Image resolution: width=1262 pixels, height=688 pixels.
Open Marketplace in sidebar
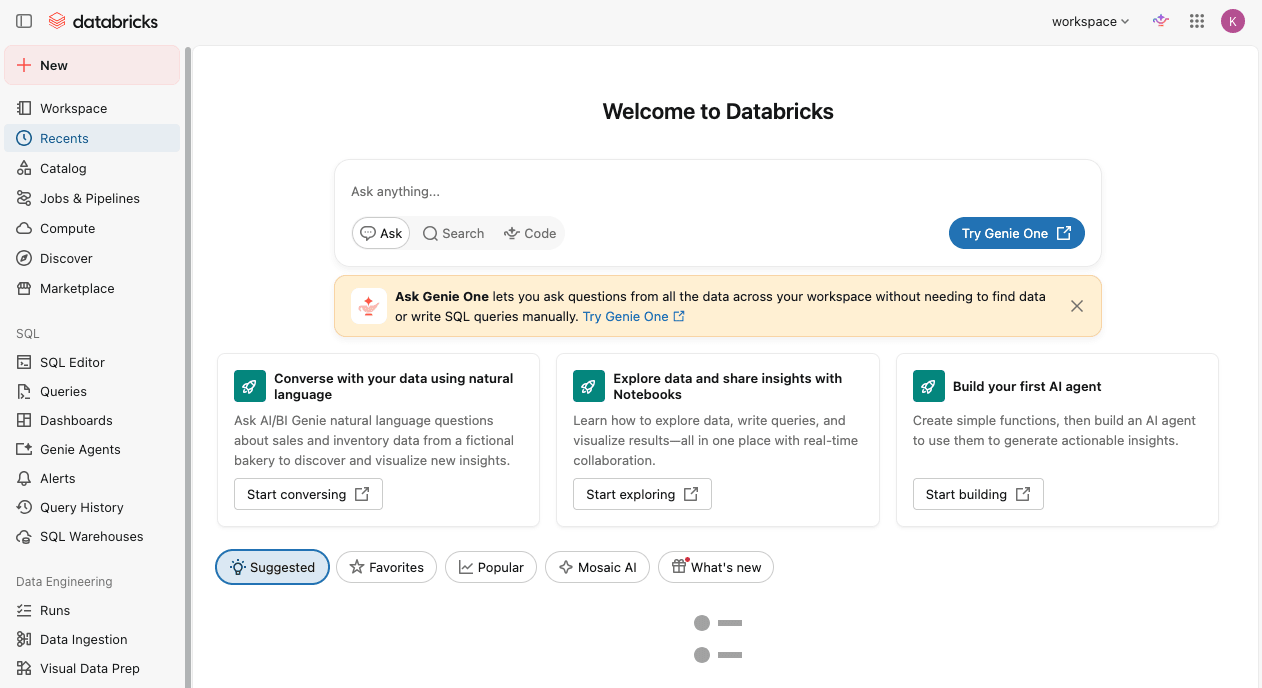92,288
